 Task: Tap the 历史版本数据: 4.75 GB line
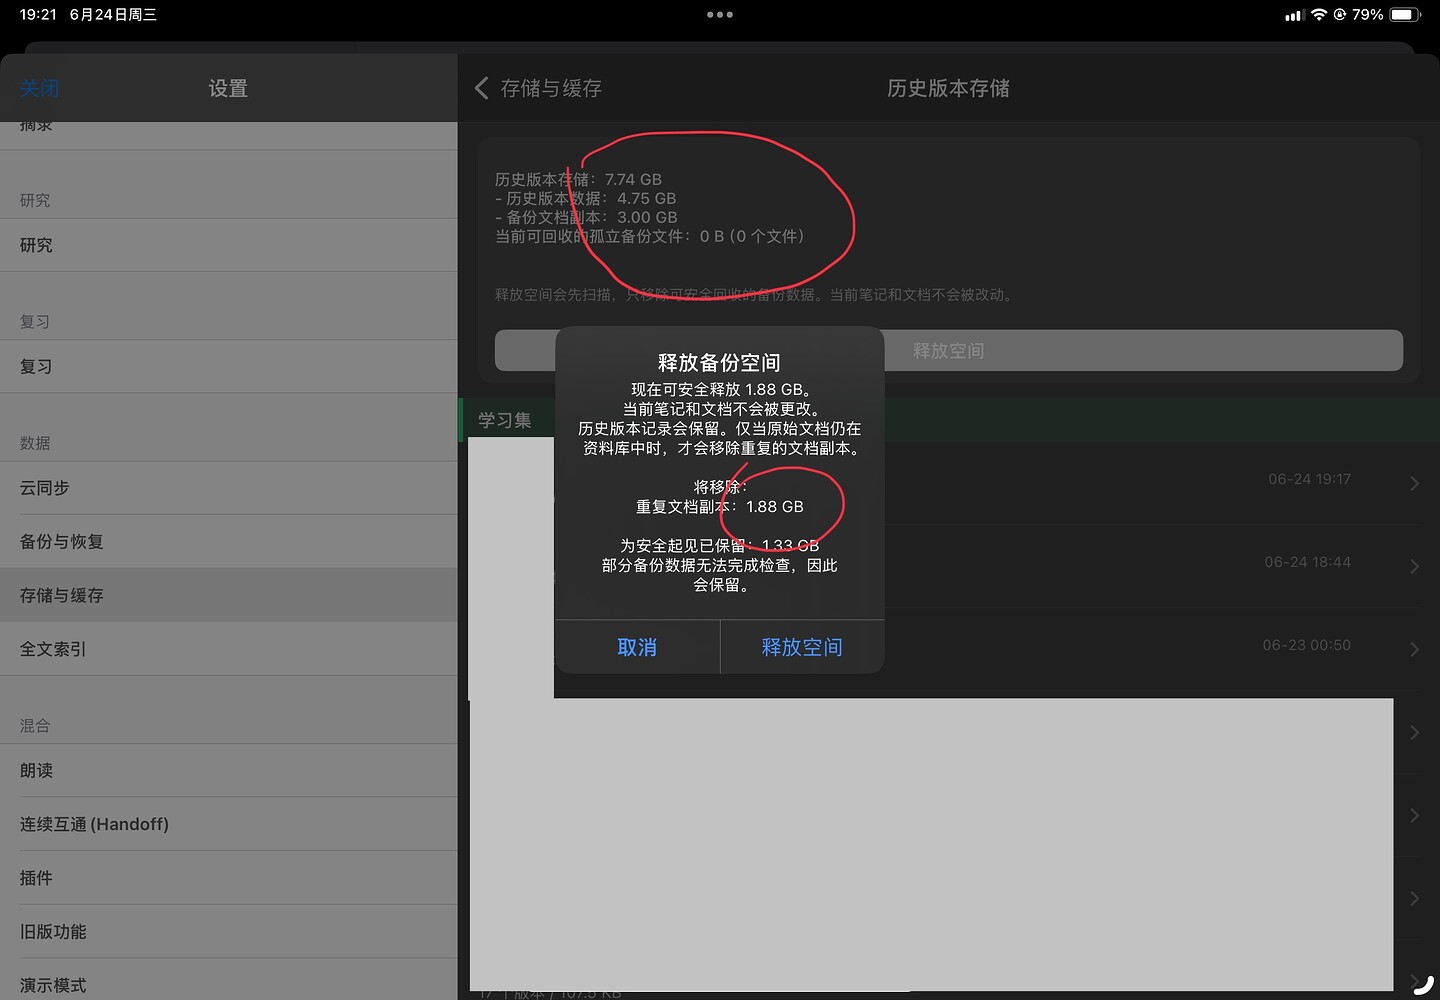586,198
